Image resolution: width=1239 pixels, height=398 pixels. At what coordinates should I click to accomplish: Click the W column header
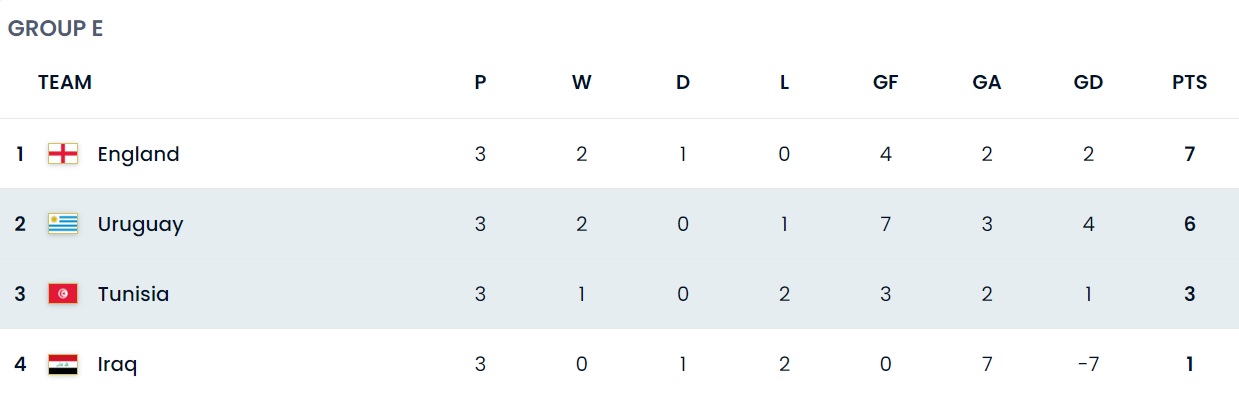[x=582, y=83]
